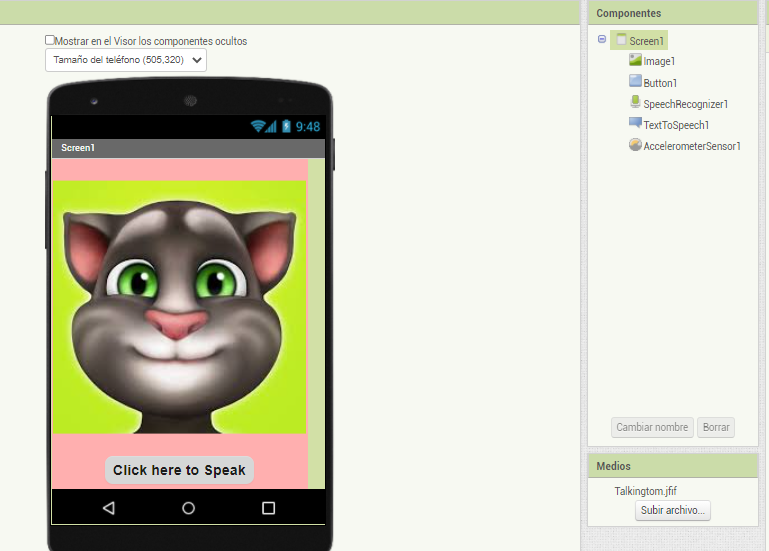This screenshot has width=769, height=551.
Task: Select the Click here to Speak button
Action: (x=179, y=470)
